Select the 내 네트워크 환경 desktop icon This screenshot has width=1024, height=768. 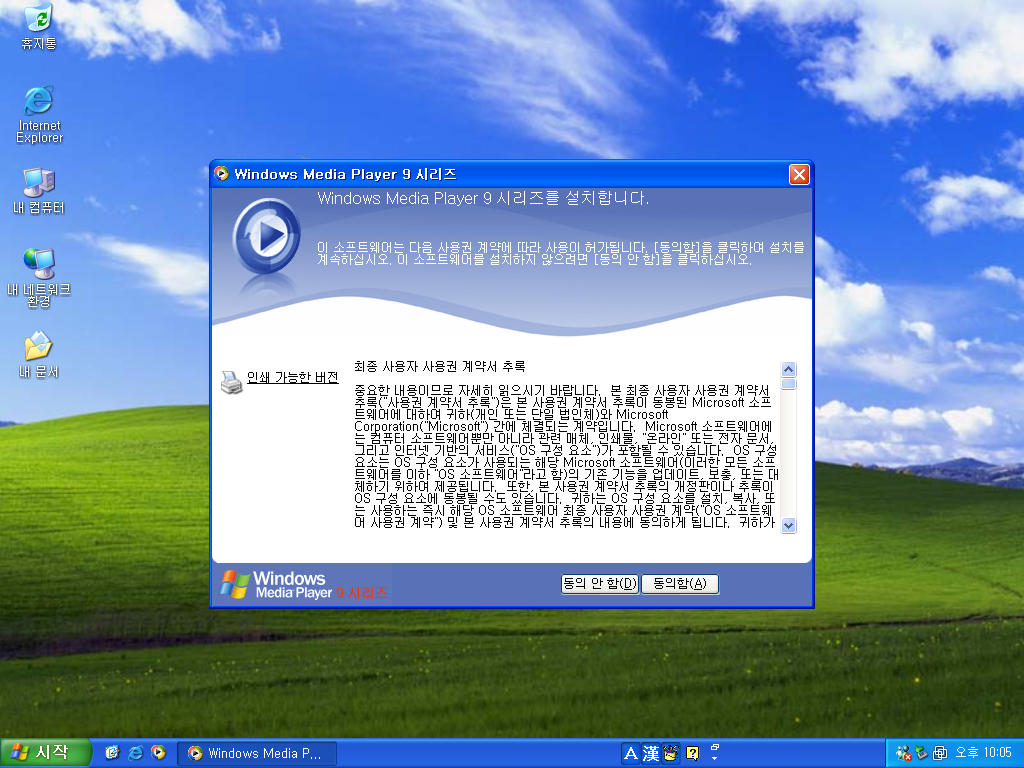[x=39, y=278]
